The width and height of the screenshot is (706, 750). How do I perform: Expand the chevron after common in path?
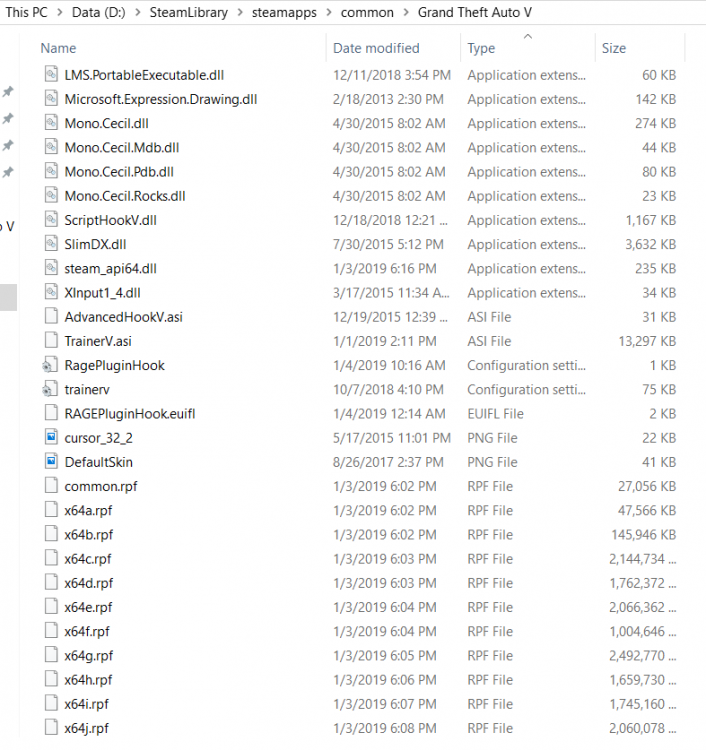pos(406,12)
